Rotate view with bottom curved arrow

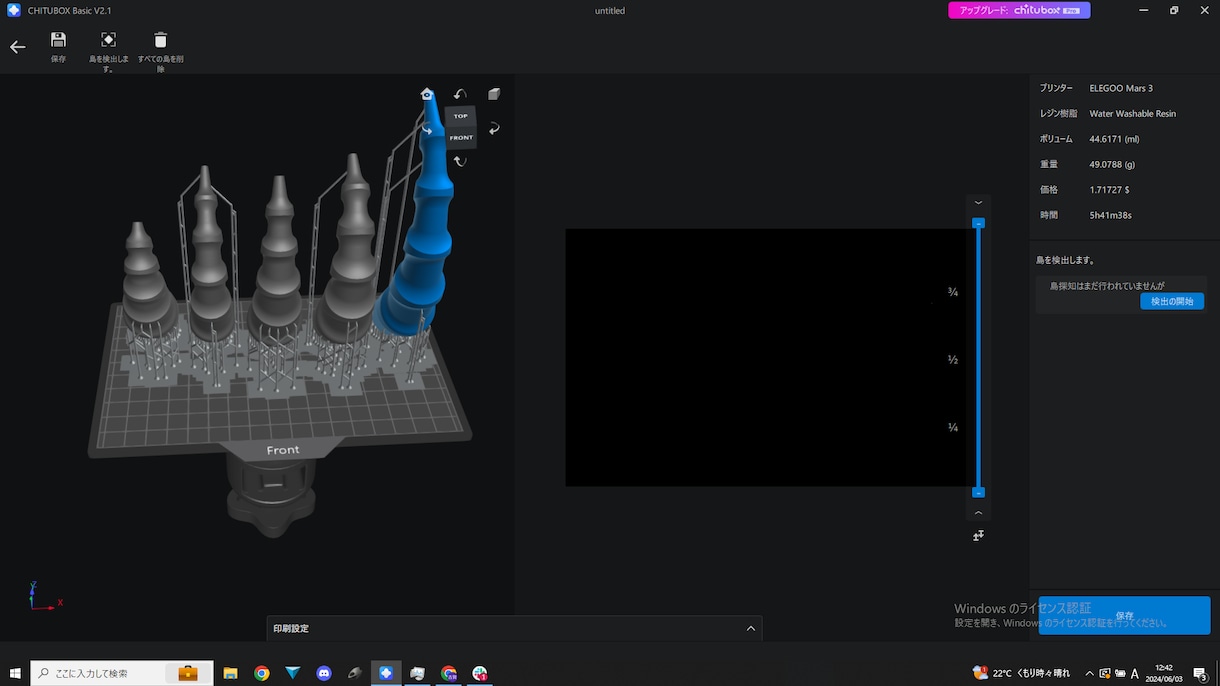[460, 161]
